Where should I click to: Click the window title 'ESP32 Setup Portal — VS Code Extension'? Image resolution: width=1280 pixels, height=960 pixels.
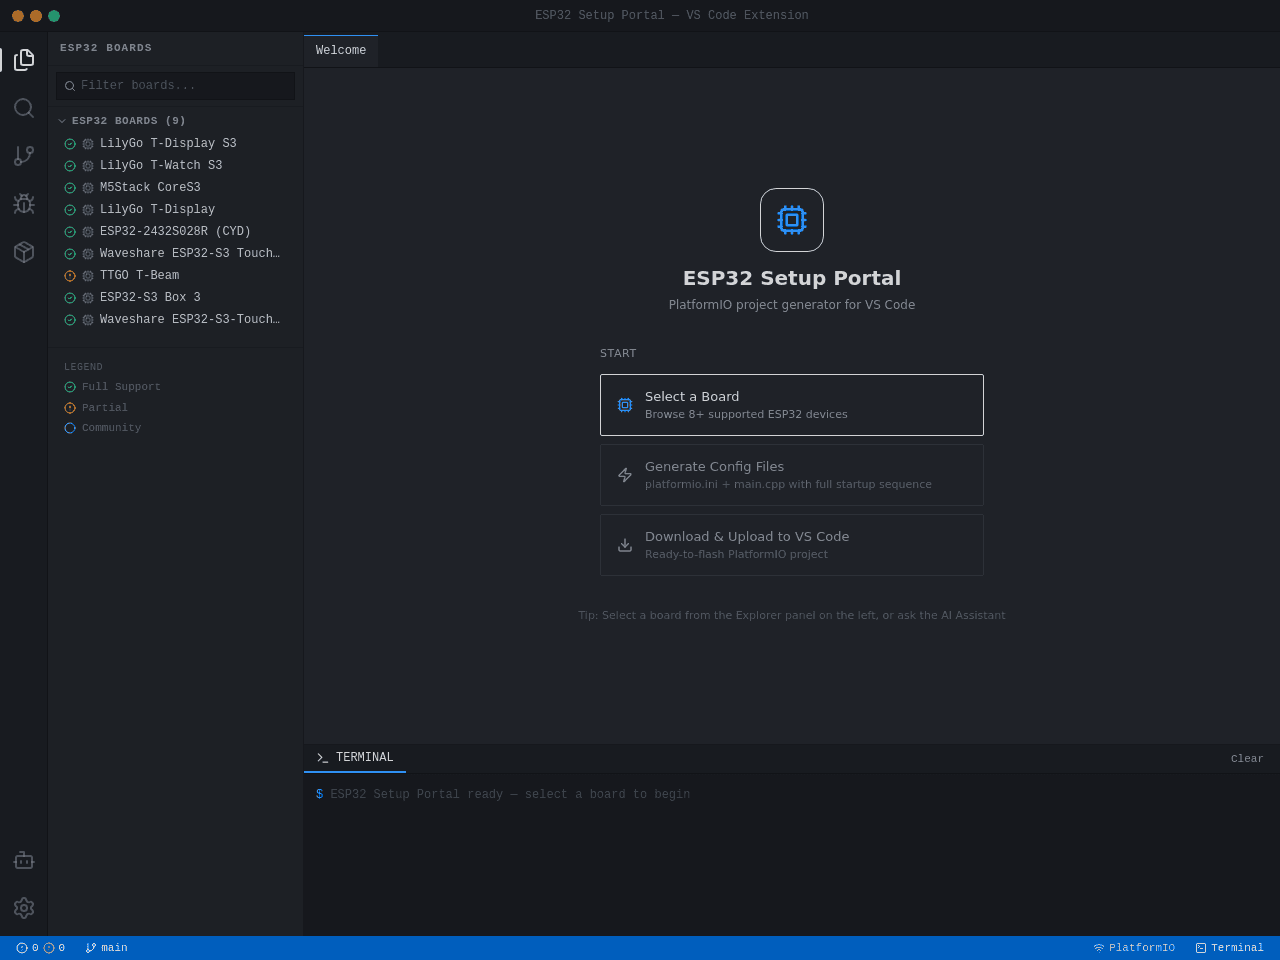click(x=672, y=16)
